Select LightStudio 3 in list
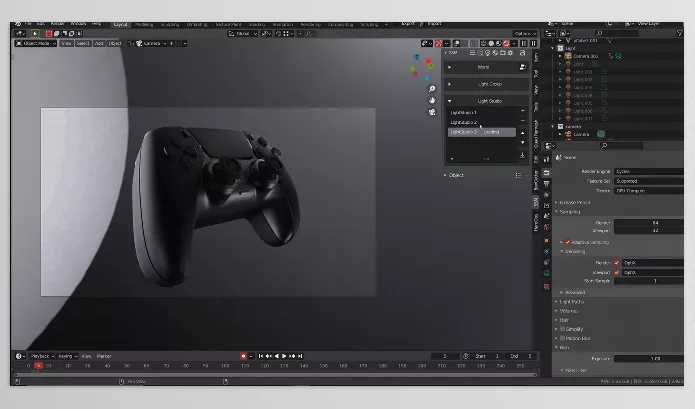The width and height of the screenshot is (695, 409). (481, 132)
